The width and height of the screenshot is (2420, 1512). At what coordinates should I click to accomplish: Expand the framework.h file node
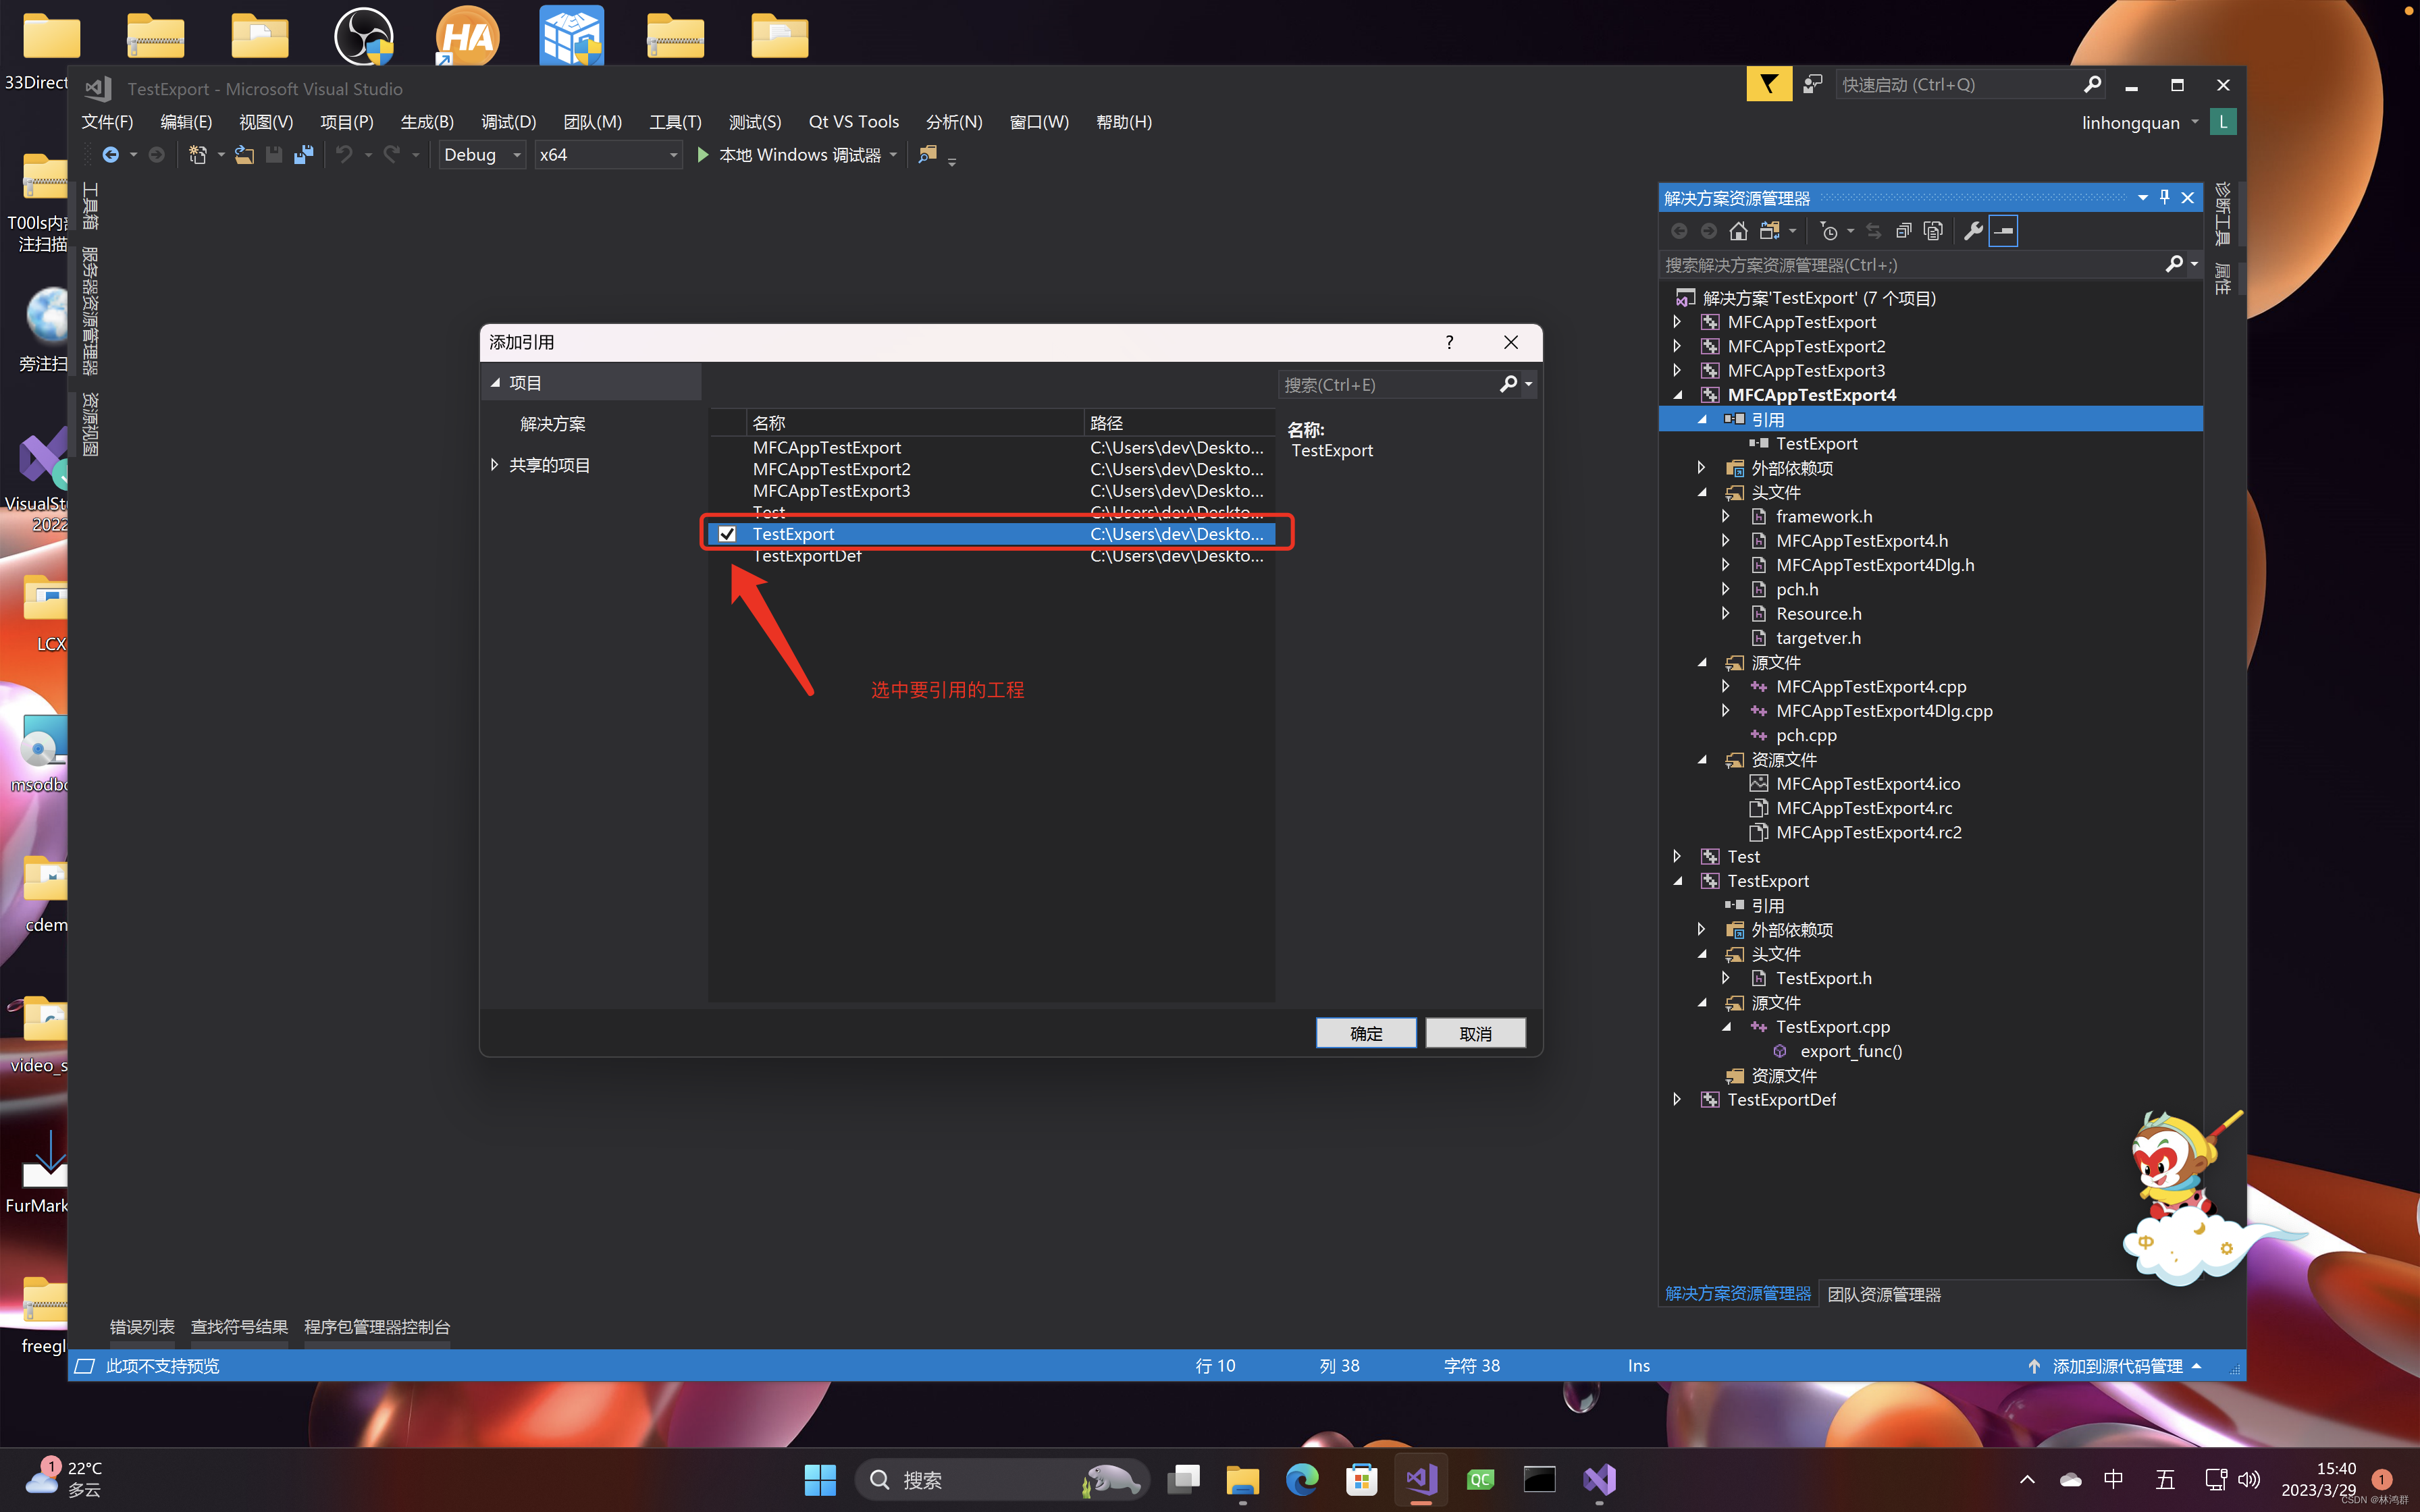tap(1726, 516)
